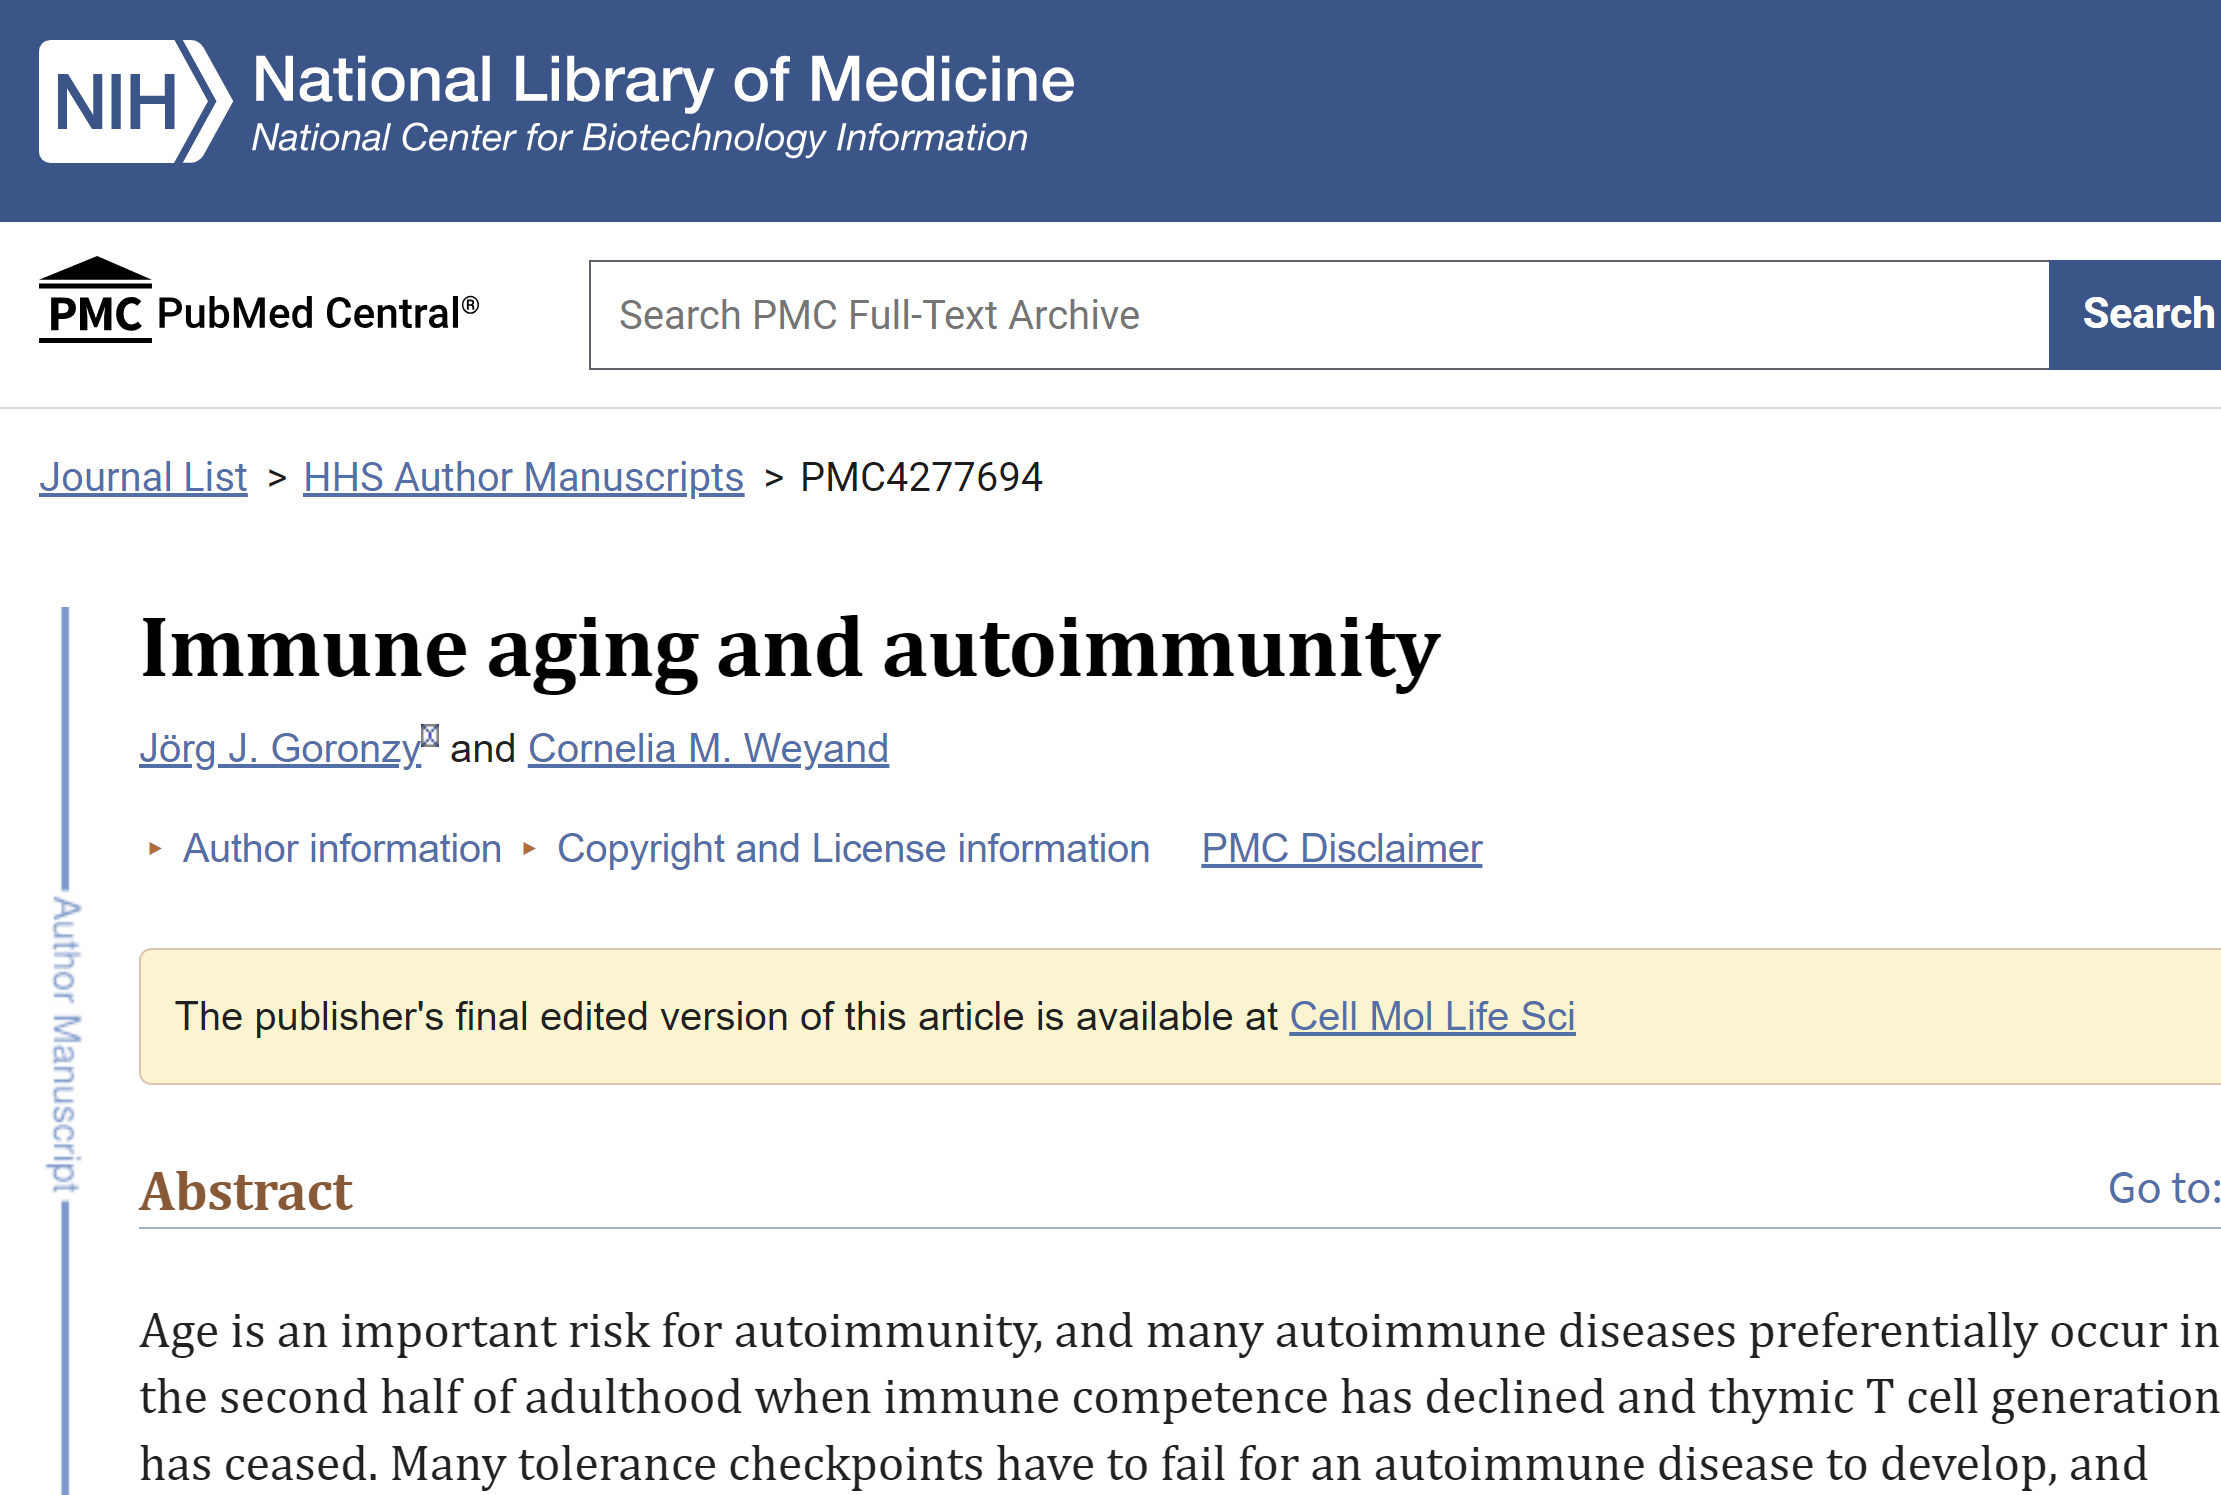Click the triangle arrow before Author information
Screen dimensions: 2221x1495
click(155, 849)
